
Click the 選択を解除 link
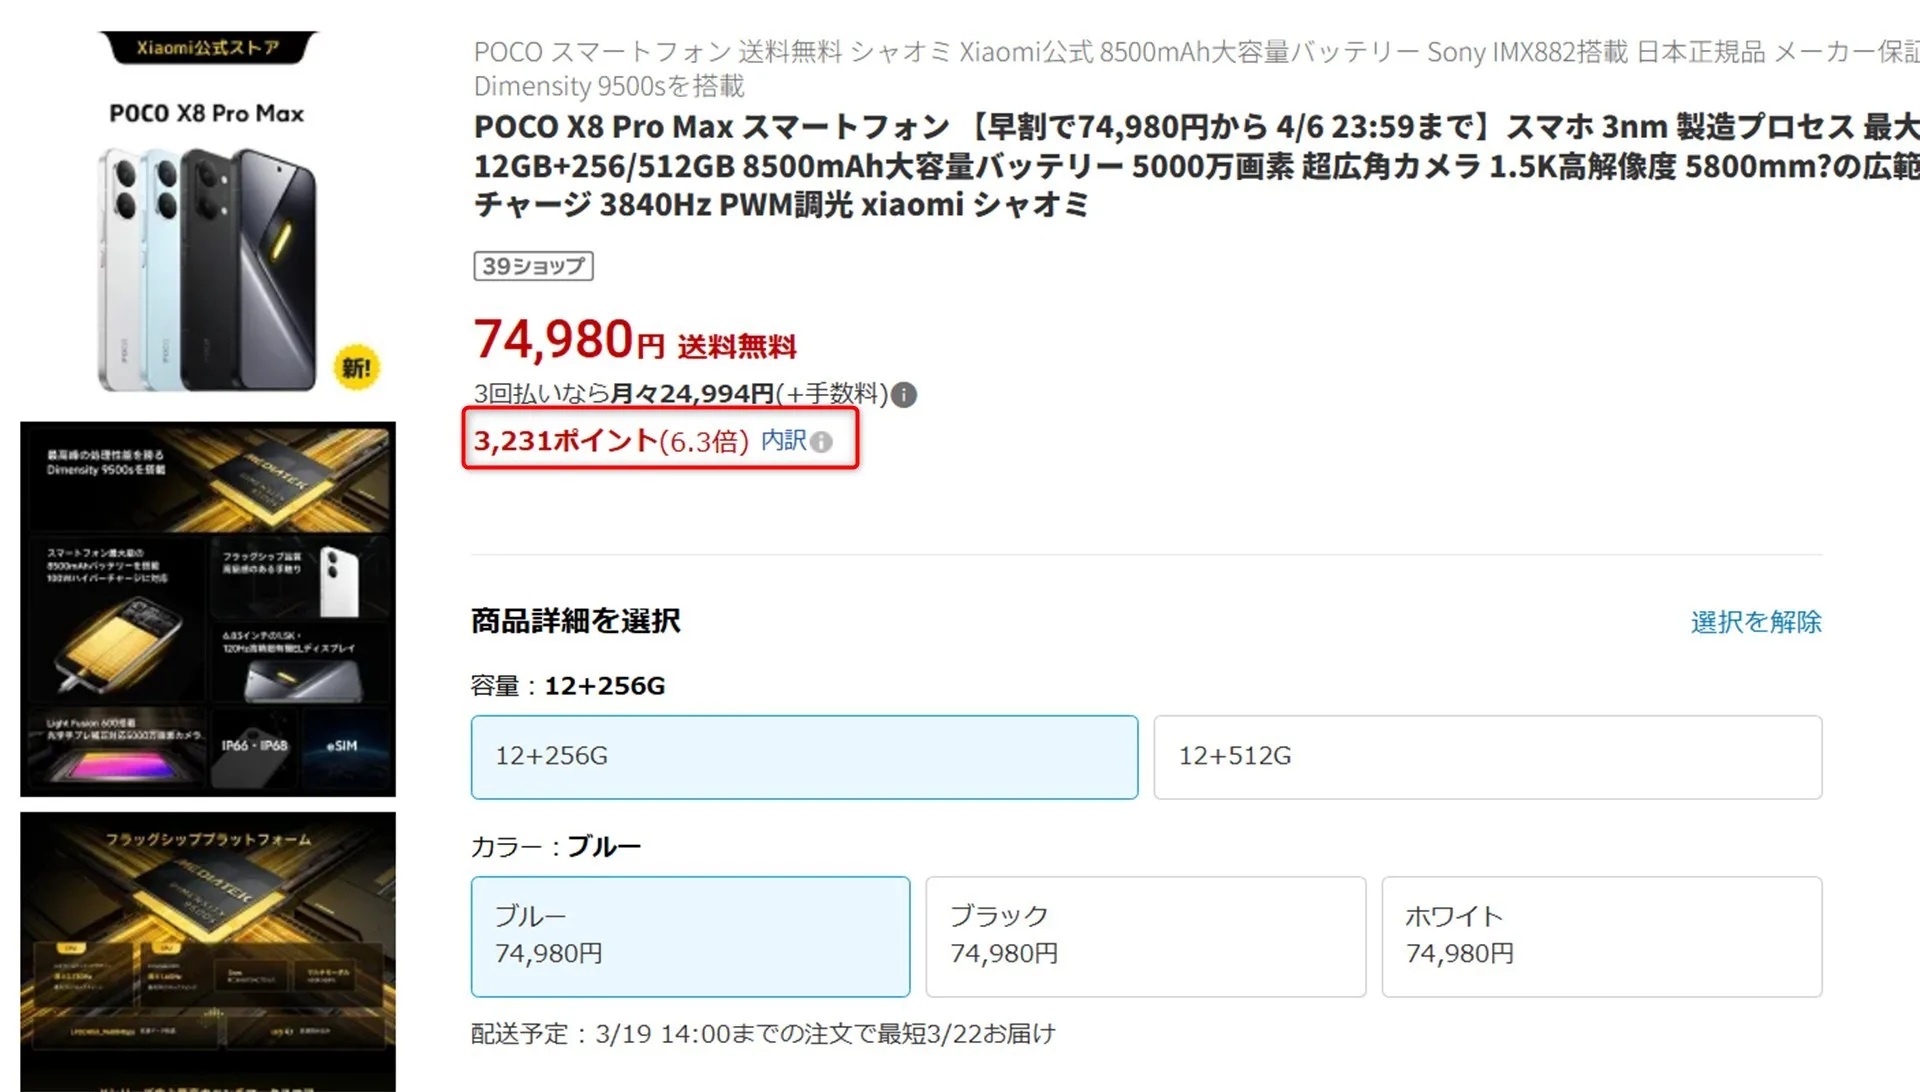(x=1755, y=622)
